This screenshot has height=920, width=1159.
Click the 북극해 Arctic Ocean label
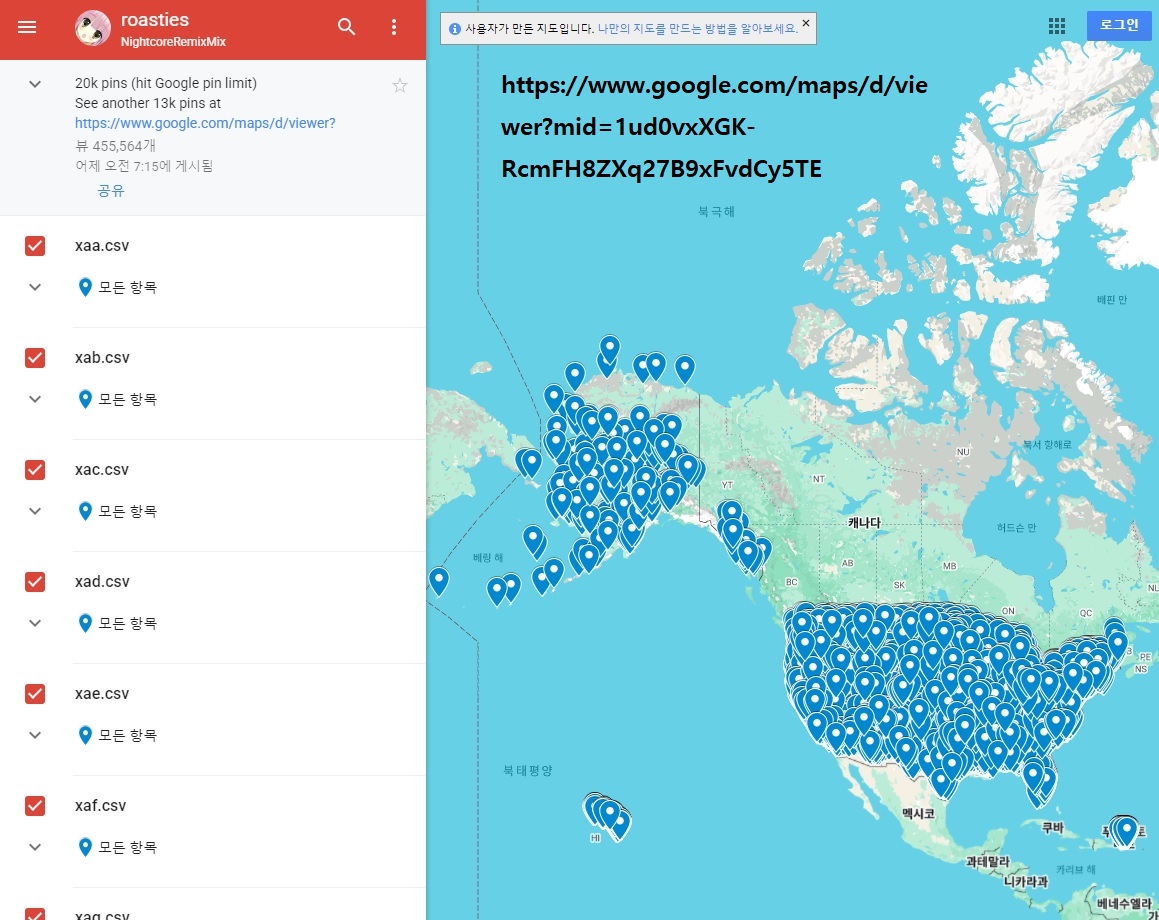716,212
